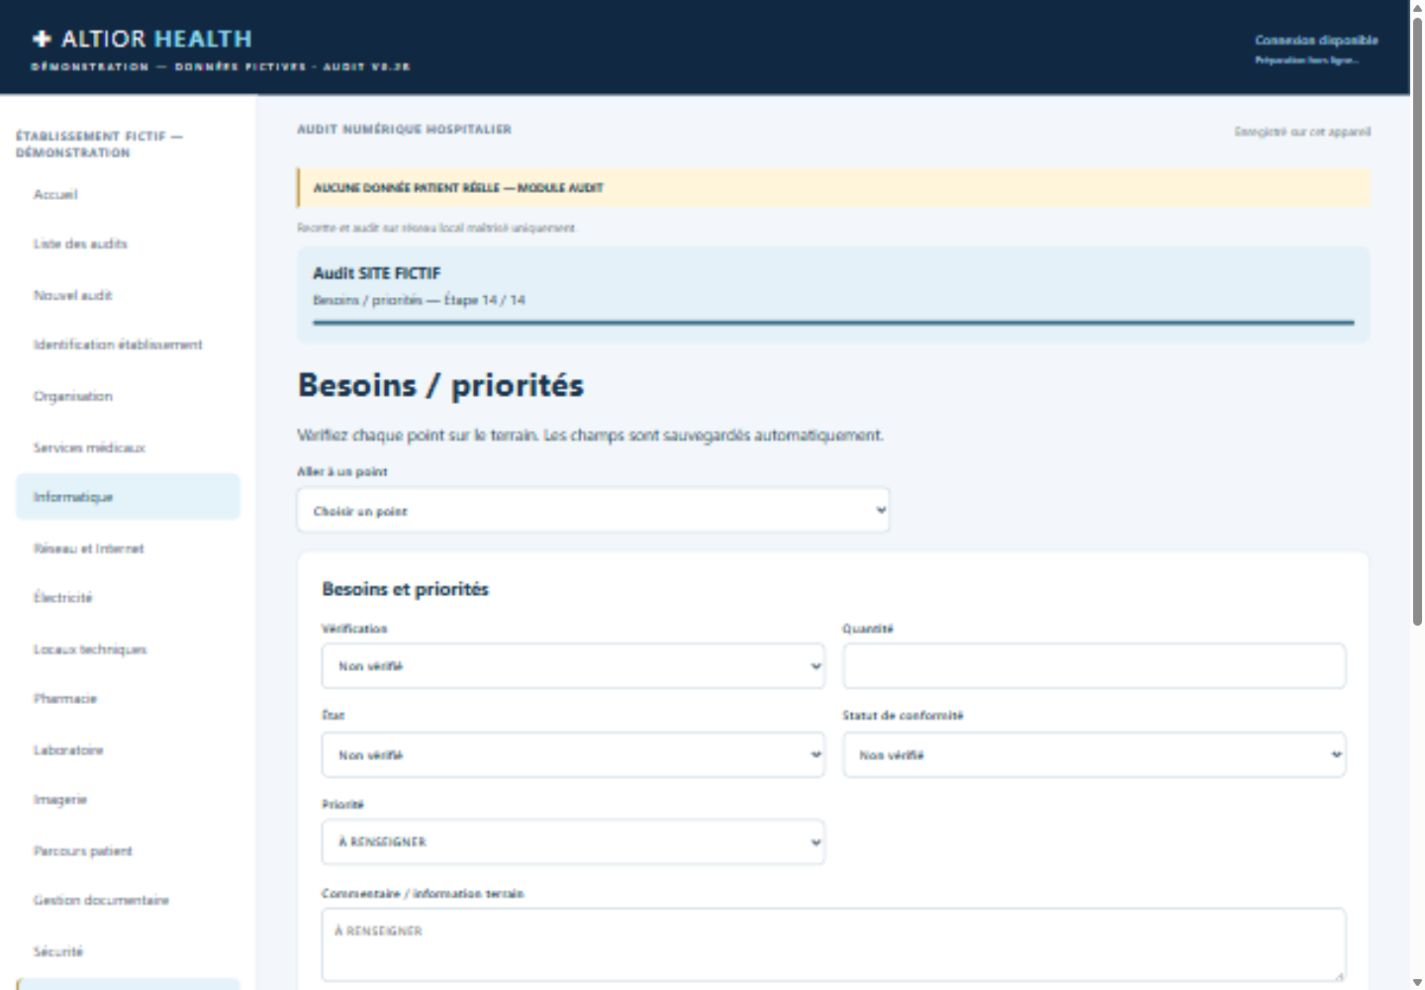Click 'Besoins et priorités' card heading

click(x=405, y=589)
